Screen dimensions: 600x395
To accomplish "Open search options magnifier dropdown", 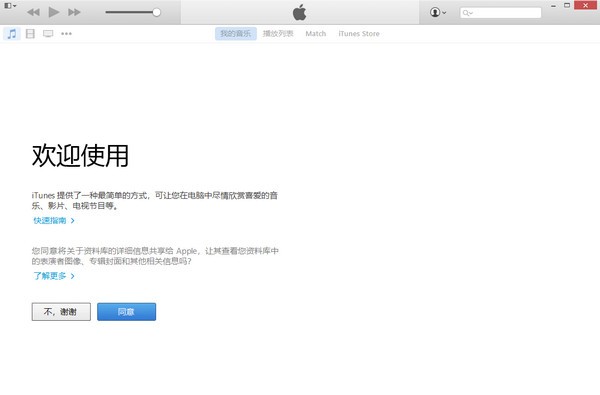I will [x=468, y=13].
